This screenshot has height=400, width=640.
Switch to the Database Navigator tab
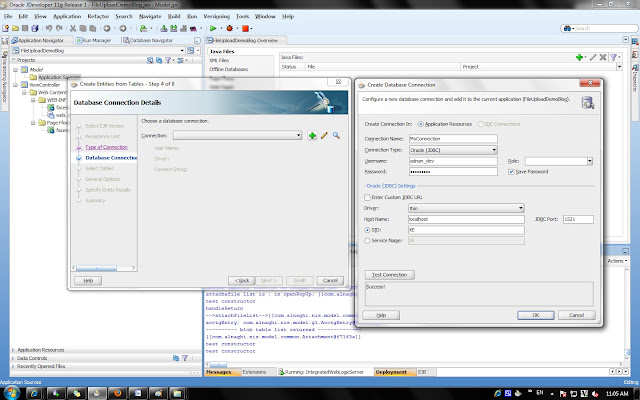149,40
